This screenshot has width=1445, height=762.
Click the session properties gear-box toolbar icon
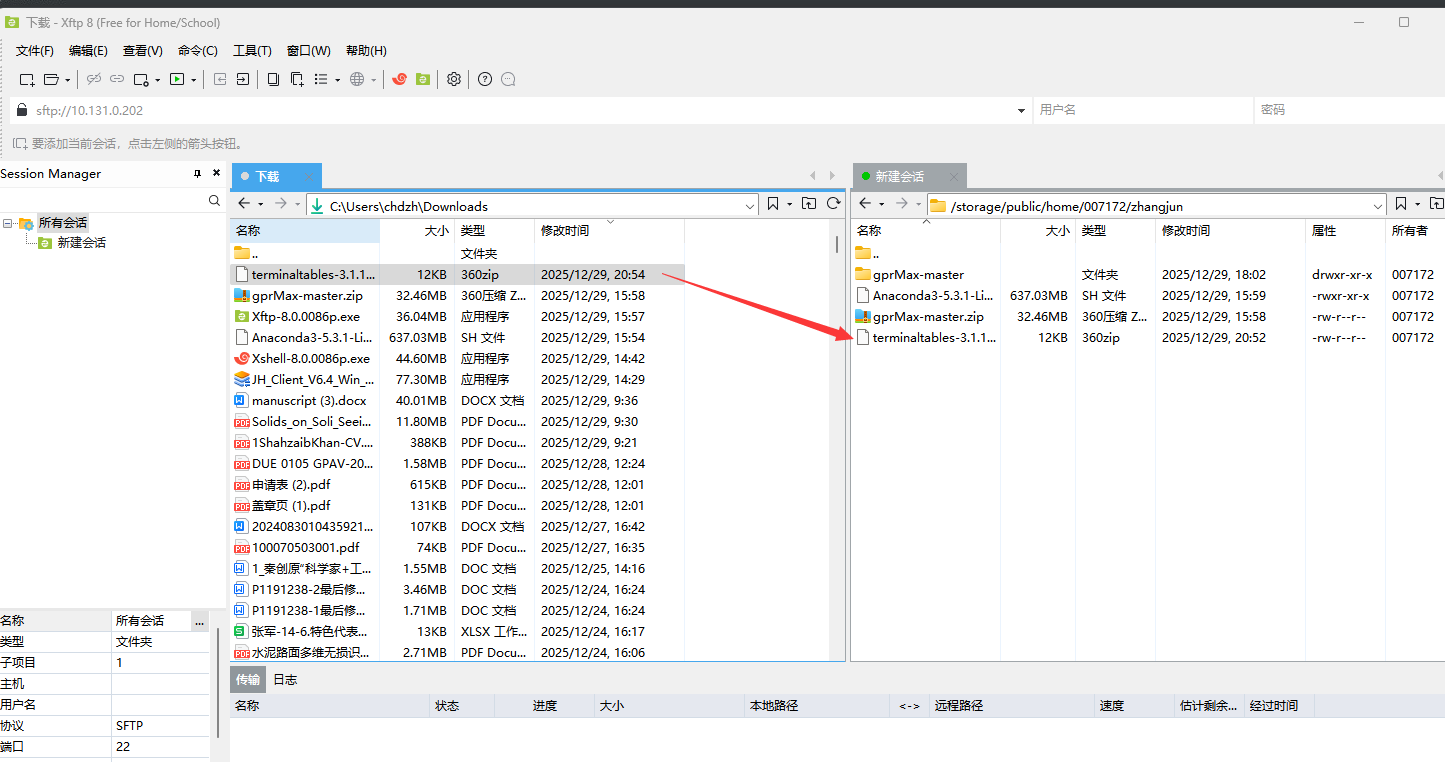(x=141, y=79)
